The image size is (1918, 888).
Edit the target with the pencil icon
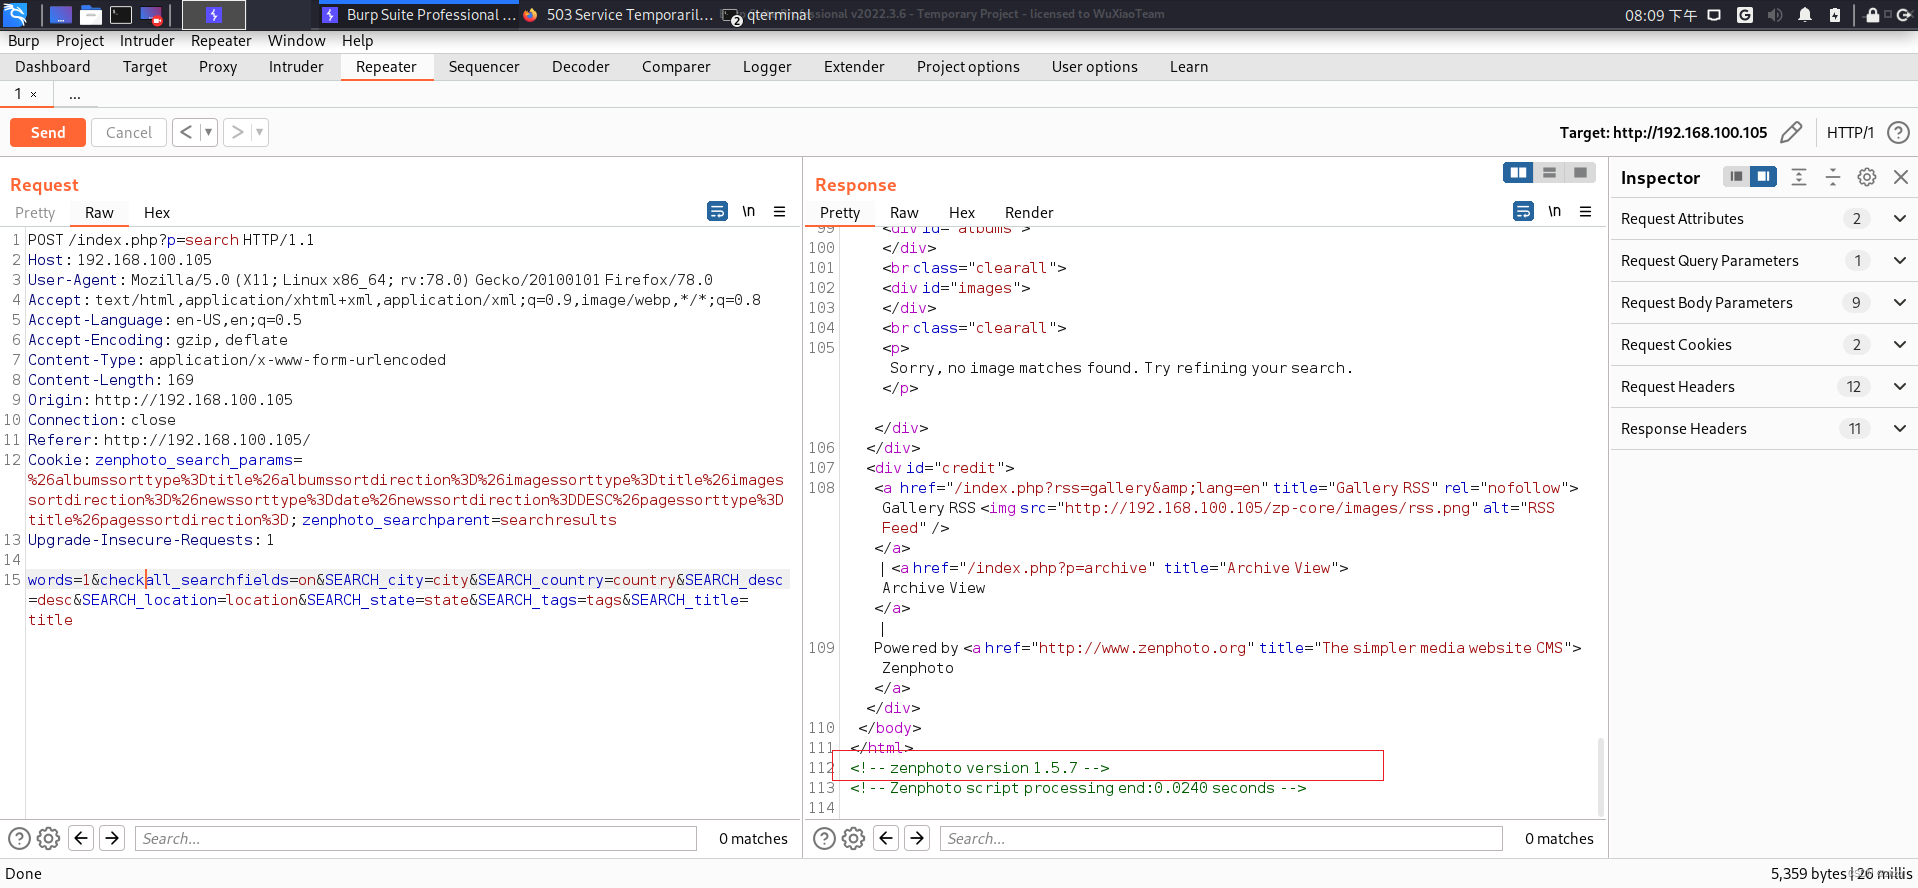click(x=1791, y=132)
